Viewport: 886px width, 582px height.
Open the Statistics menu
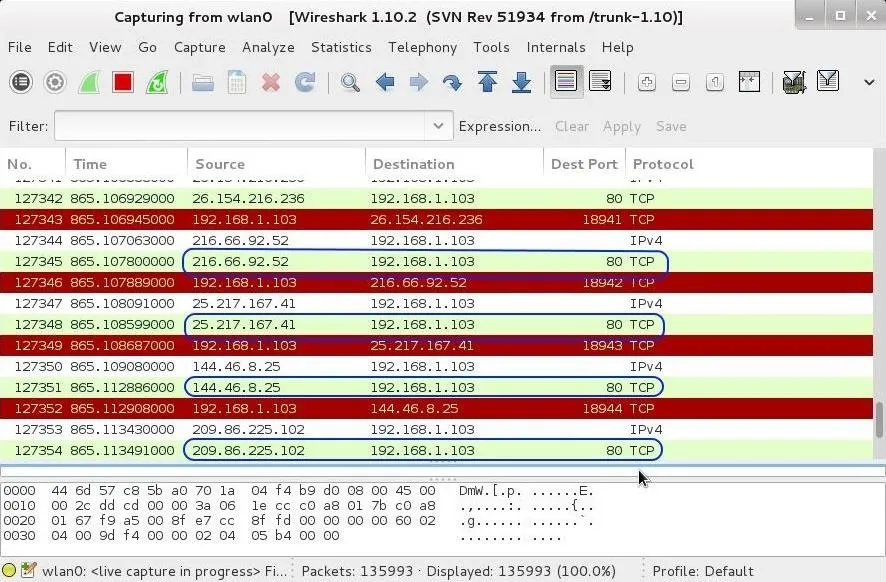click(341, 47)
